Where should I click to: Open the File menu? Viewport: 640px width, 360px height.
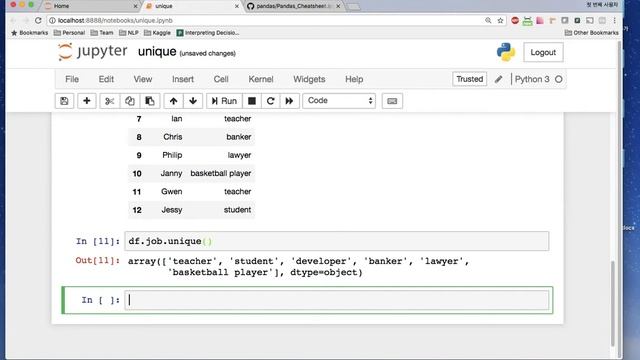pos(72,79)
